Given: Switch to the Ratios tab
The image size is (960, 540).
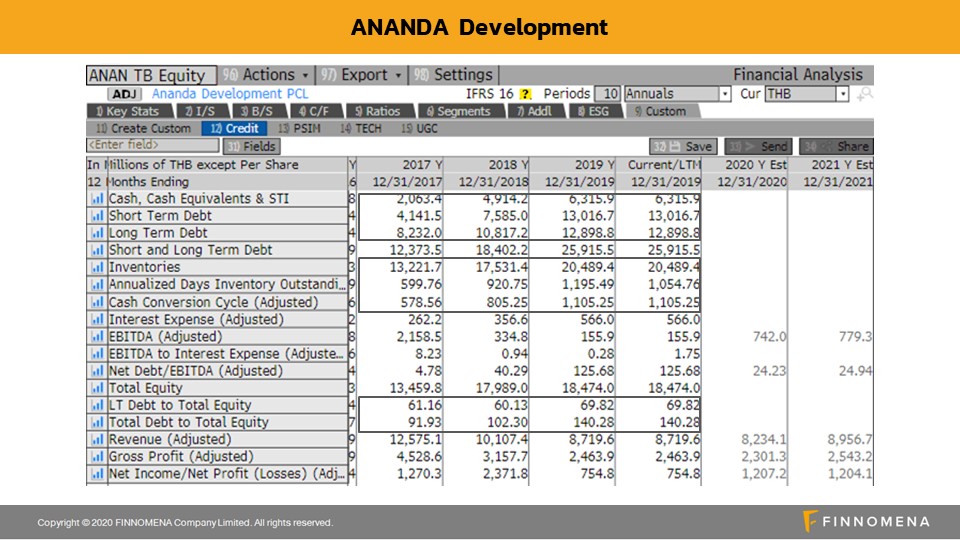Looking at the screenshot, I should 378,111.
